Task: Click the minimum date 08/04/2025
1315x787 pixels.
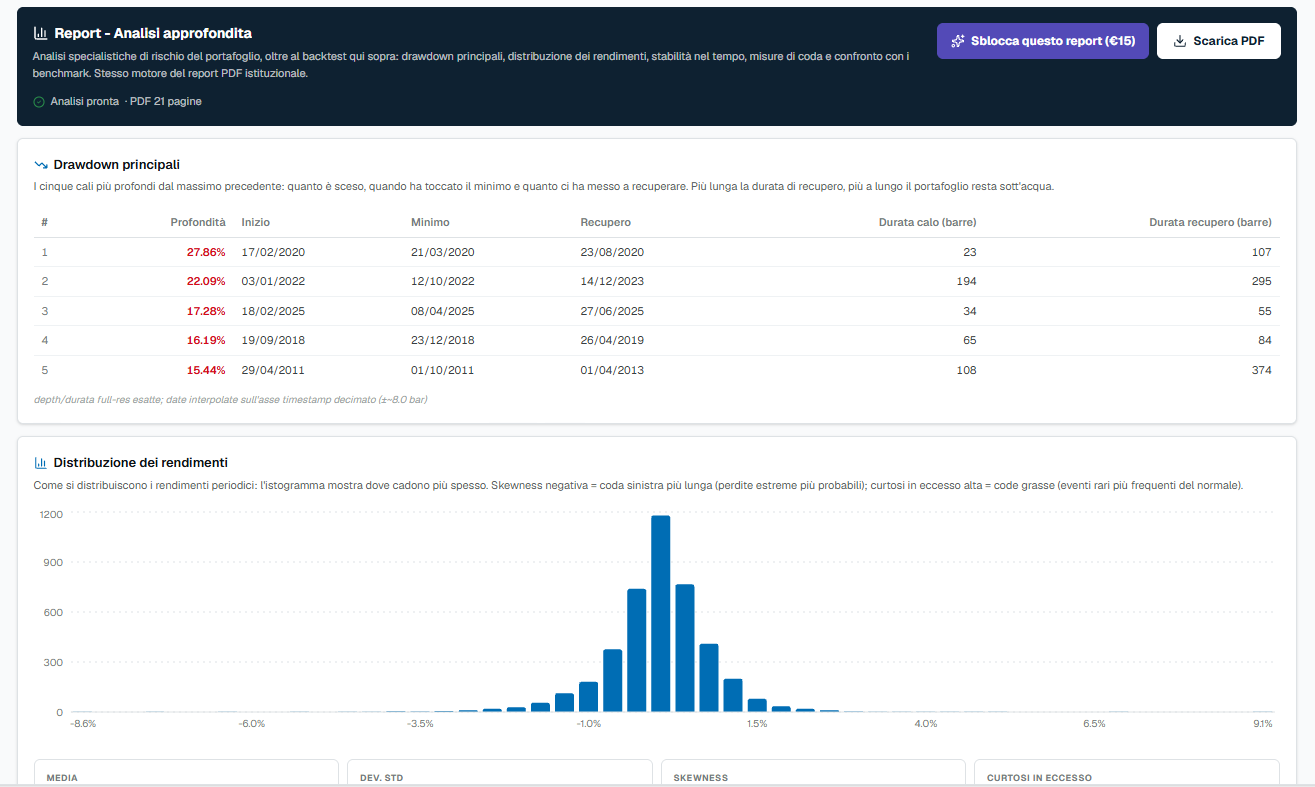Action: point(442,311)
